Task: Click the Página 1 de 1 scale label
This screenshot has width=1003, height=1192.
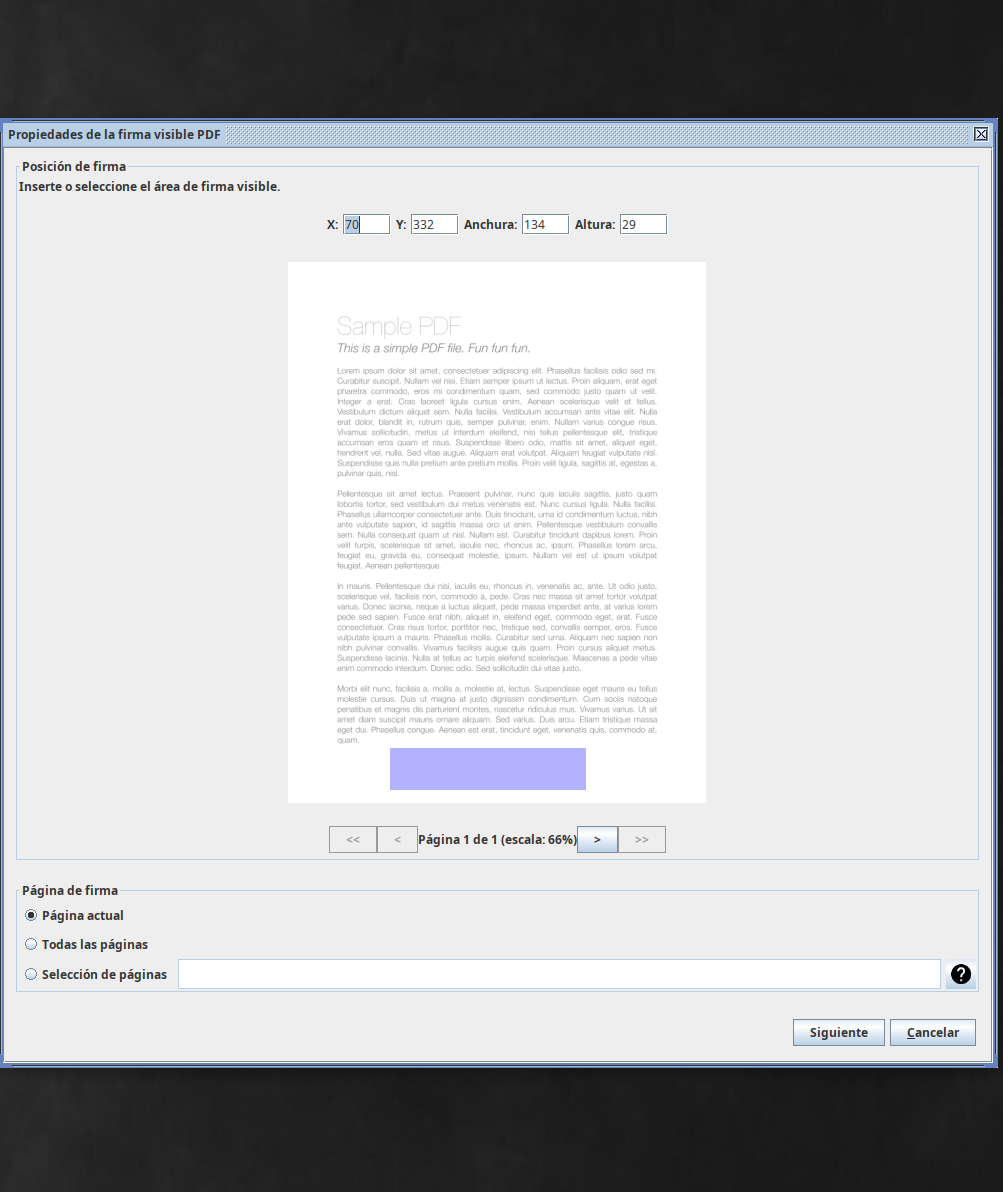Action: coord(497,840)
